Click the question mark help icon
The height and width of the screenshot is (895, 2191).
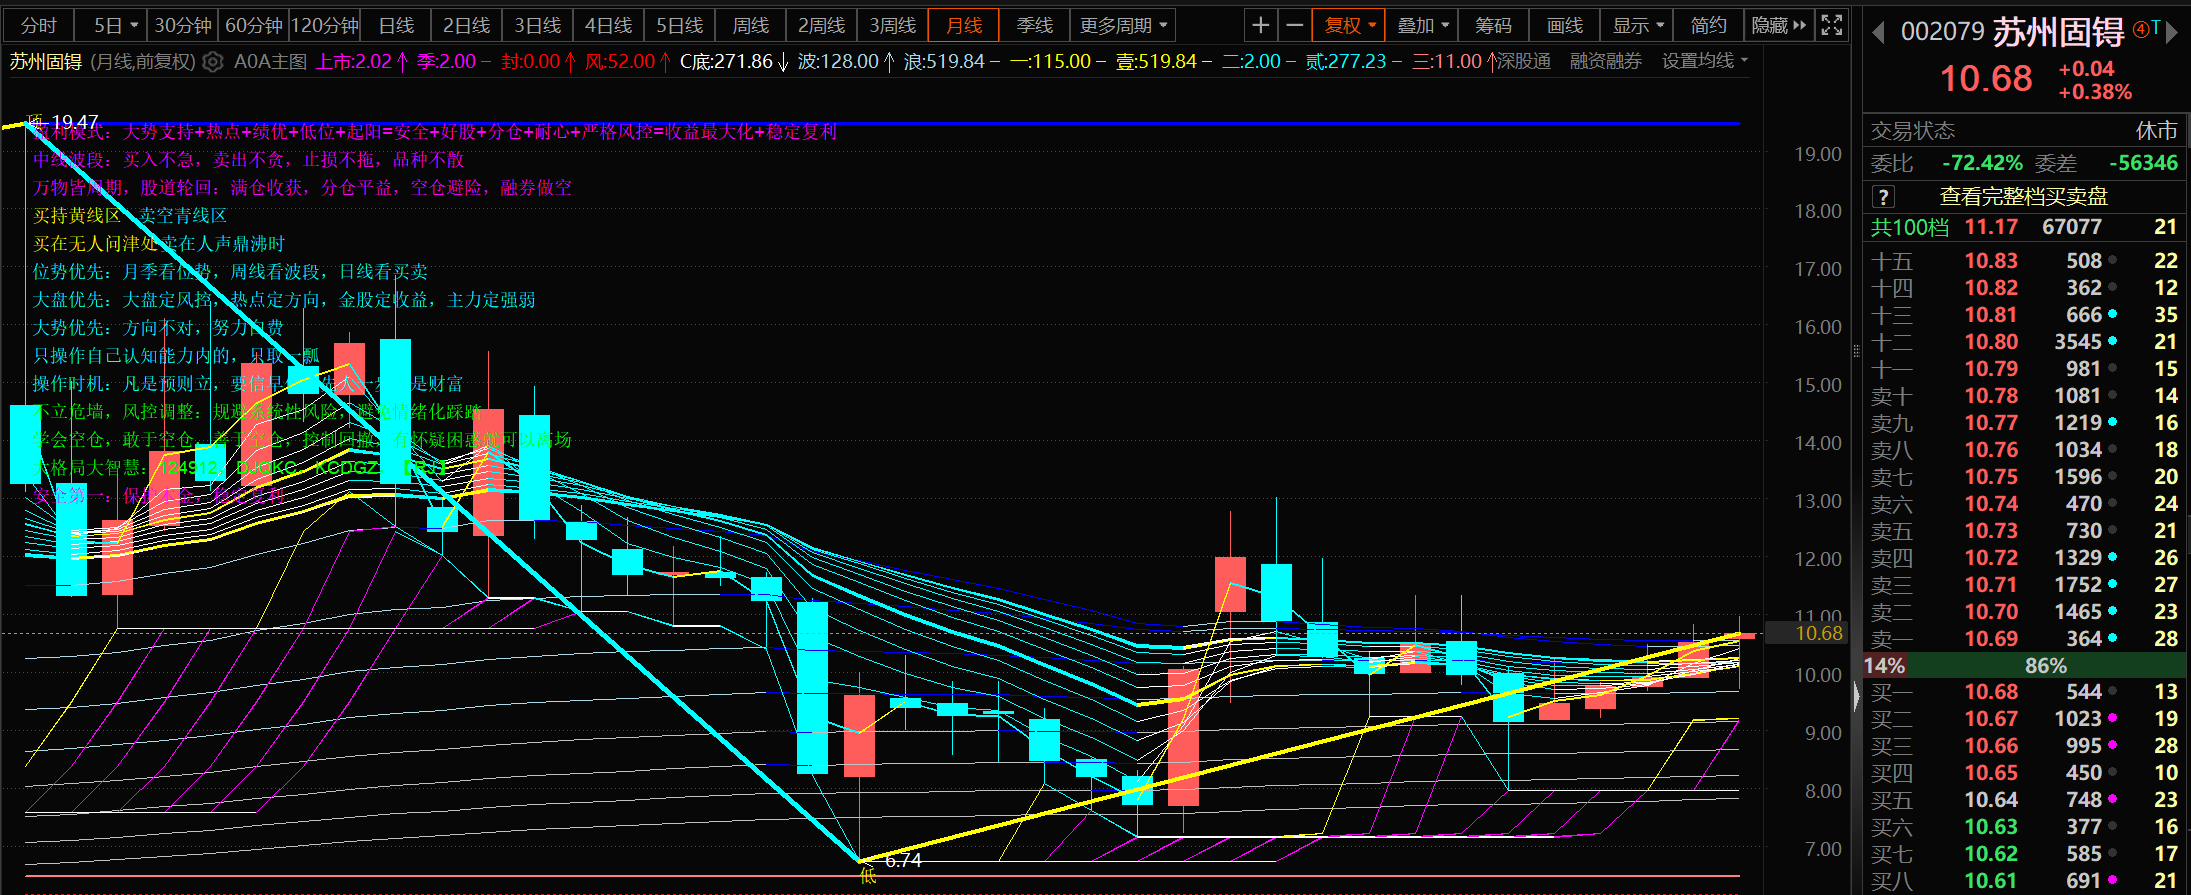pos(1883,197)
